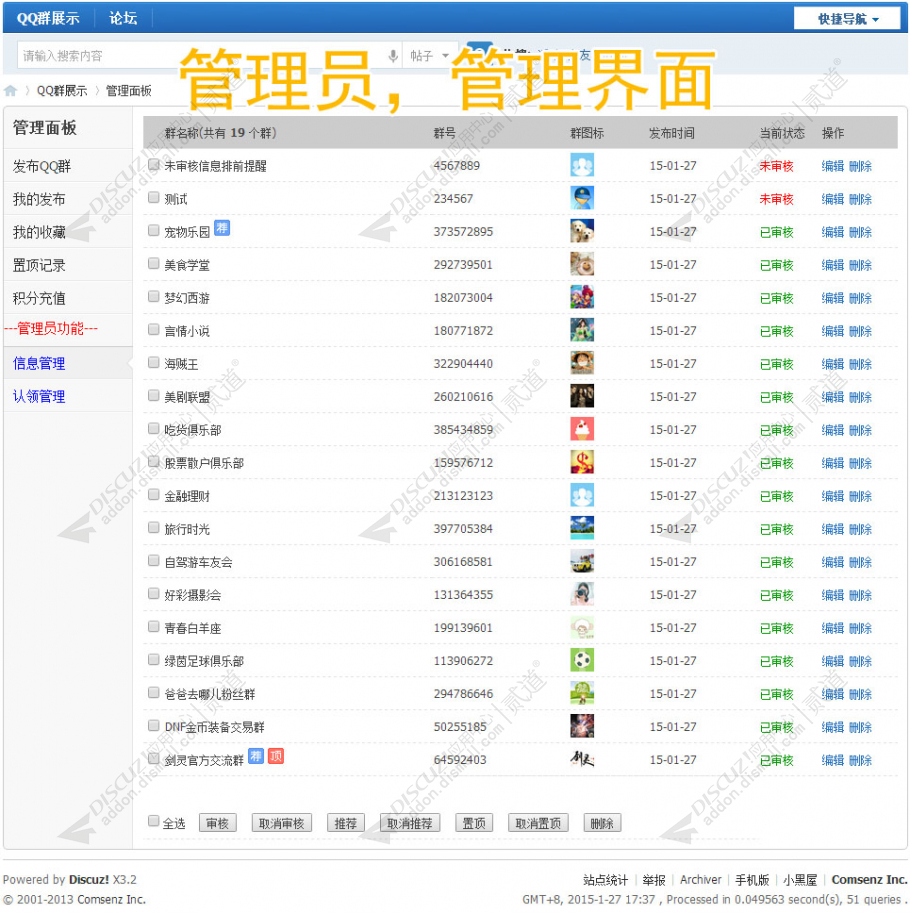Tick the checkbox for 宠物乐园
Screen dimensions: 910x913
click(154, 231)
